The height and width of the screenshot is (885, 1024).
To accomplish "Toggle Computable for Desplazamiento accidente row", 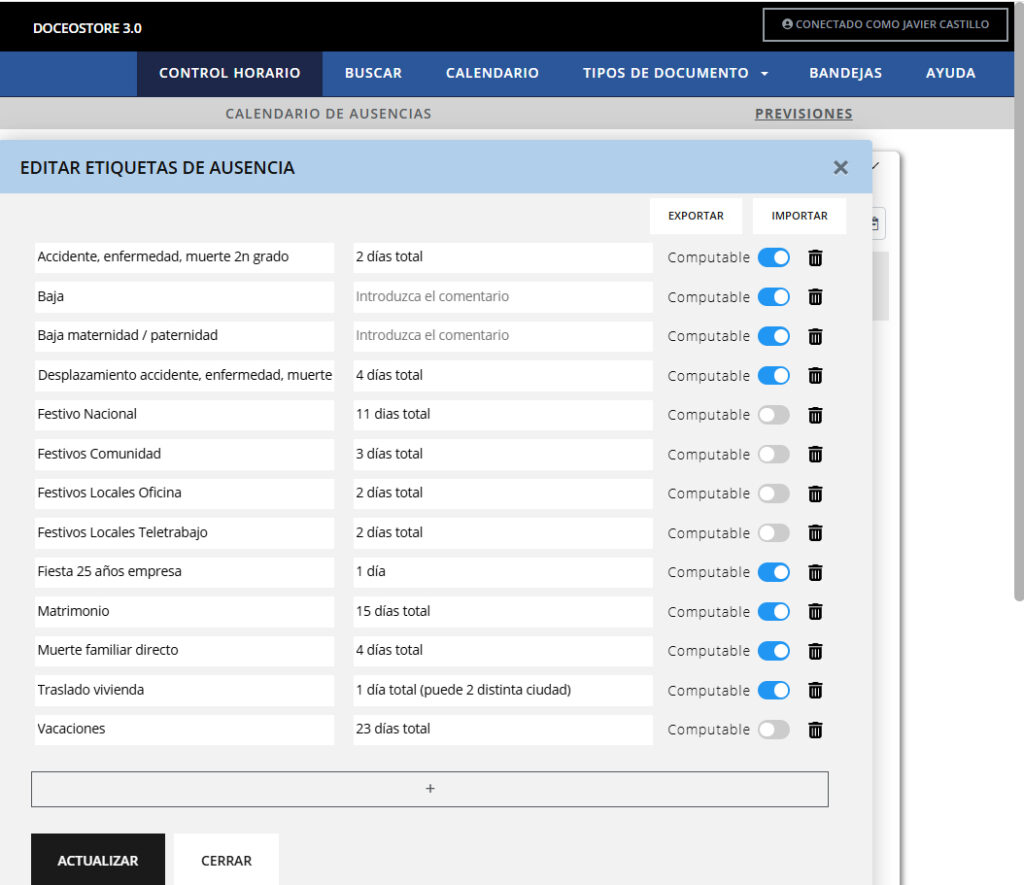I will click(774, 376).
